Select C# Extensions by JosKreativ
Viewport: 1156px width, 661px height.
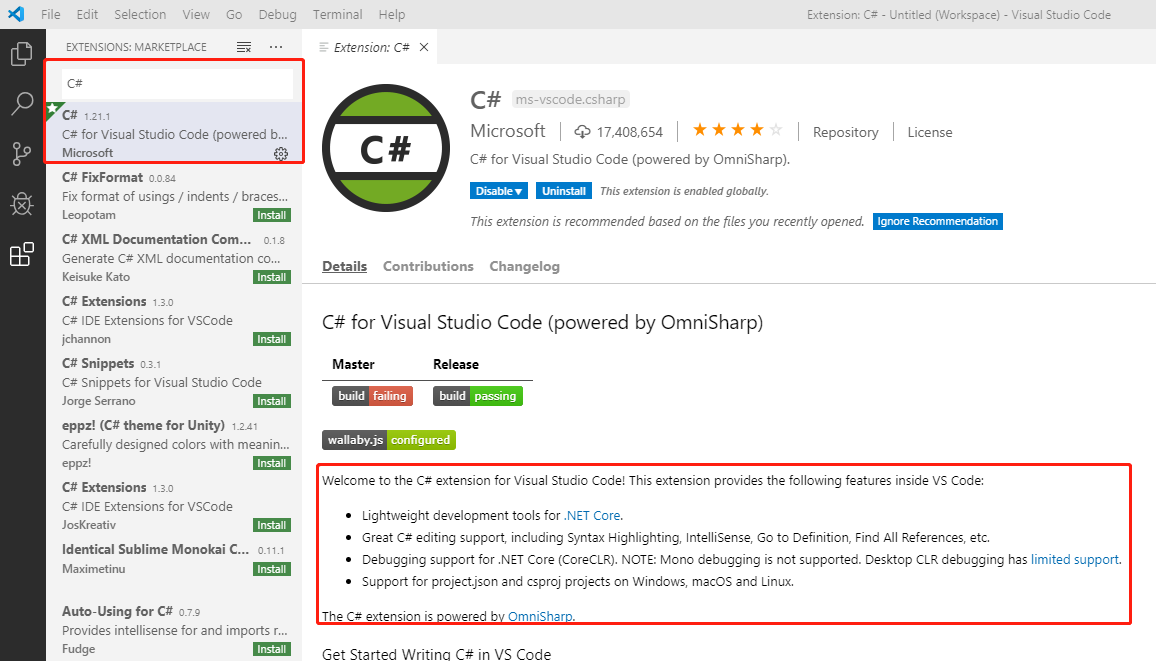174,505
